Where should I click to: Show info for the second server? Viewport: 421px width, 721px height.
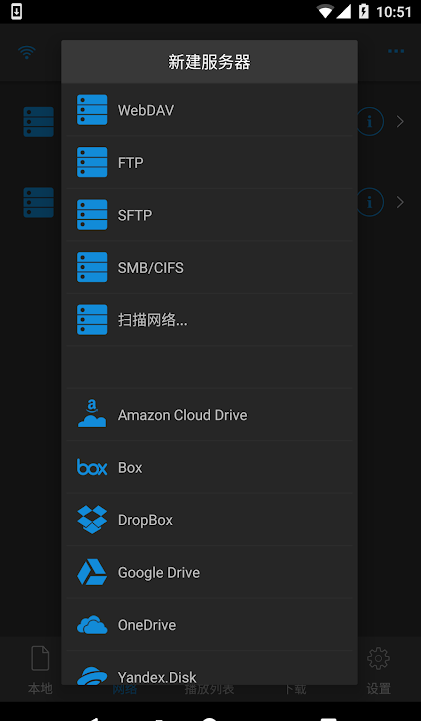370,202
